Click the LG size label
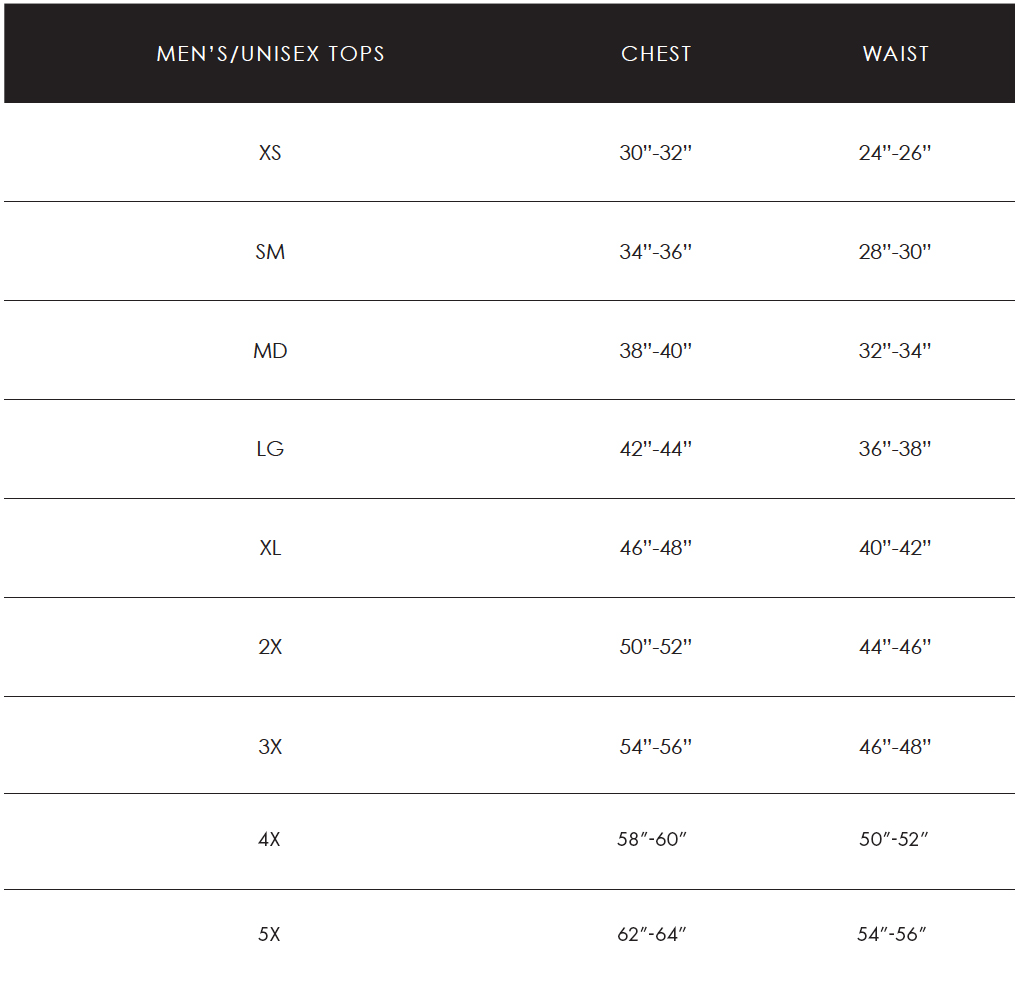Image resolution: width=1020 pixels, height=1008 pixels. pyautogui.click(x=270, y=449)
